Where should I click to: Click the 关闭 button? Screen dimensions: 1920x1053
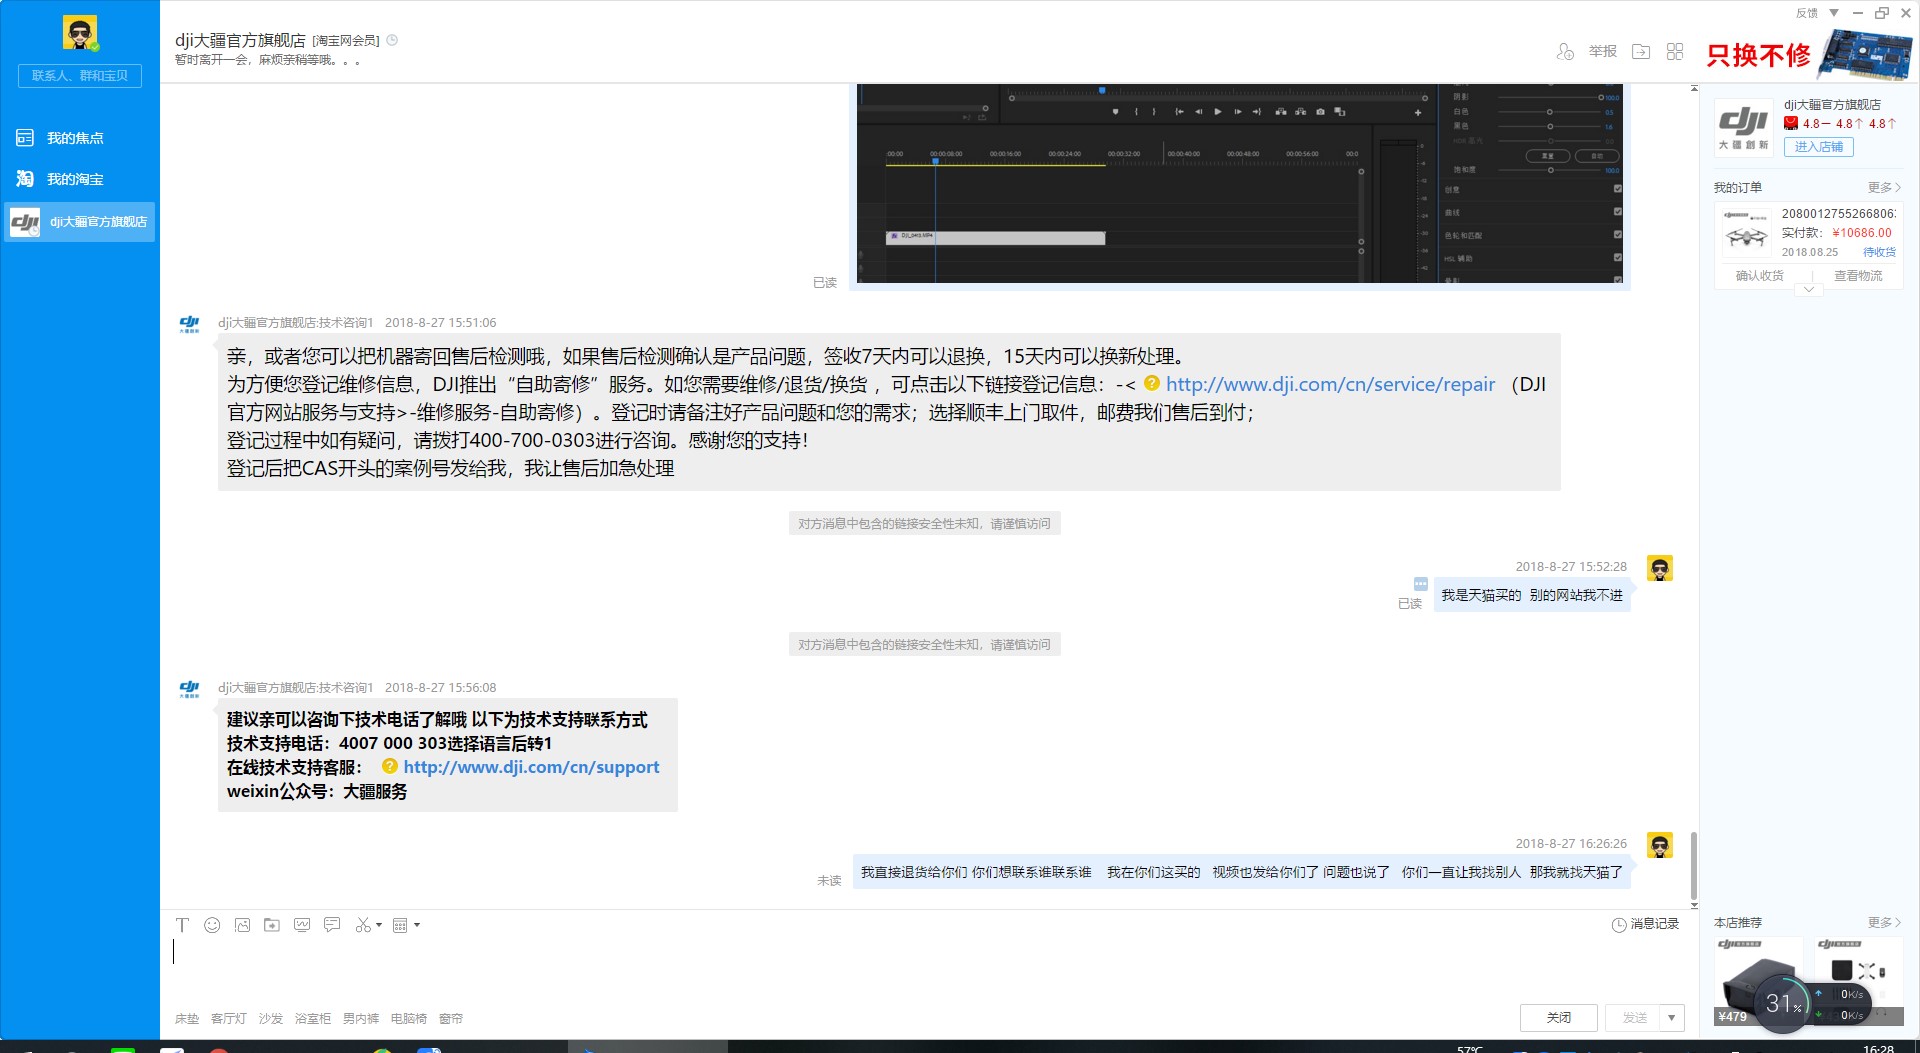1558,1018
